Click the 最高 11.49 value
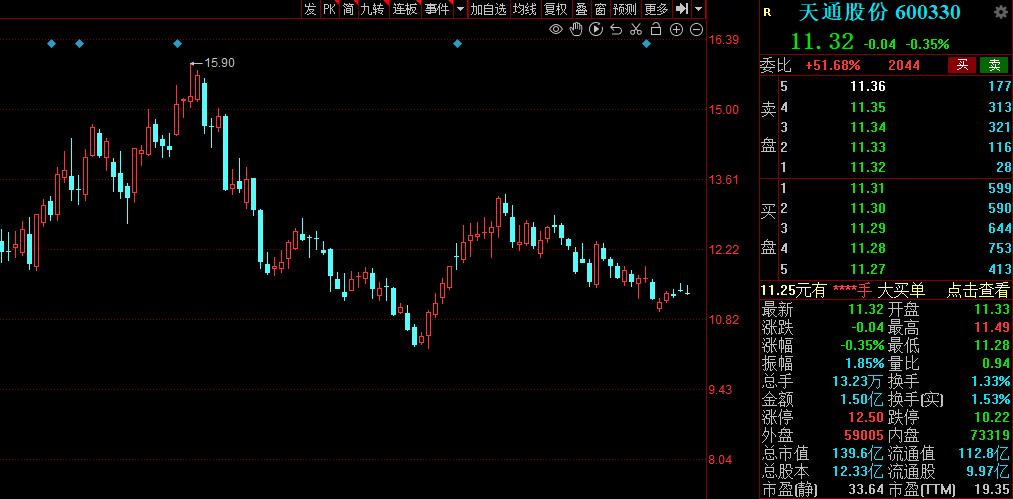 [992, 327]
